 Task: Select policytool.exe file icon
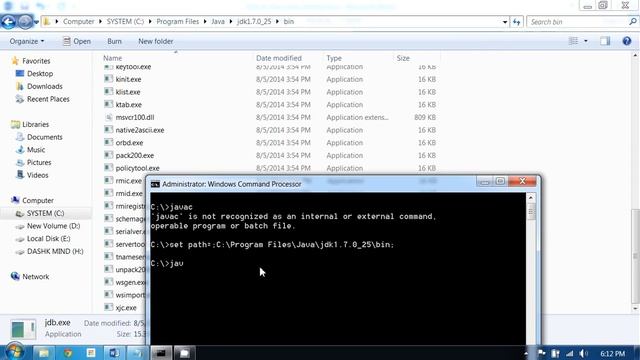(108, 167)
